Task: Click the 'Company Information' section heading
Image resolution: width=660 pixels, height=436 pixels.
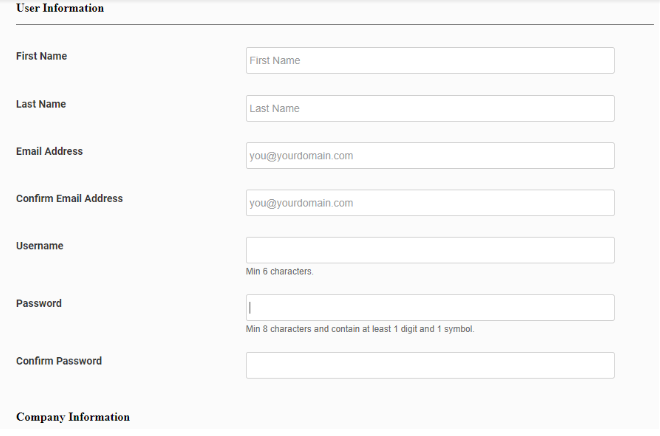Action: click(73, 417)
